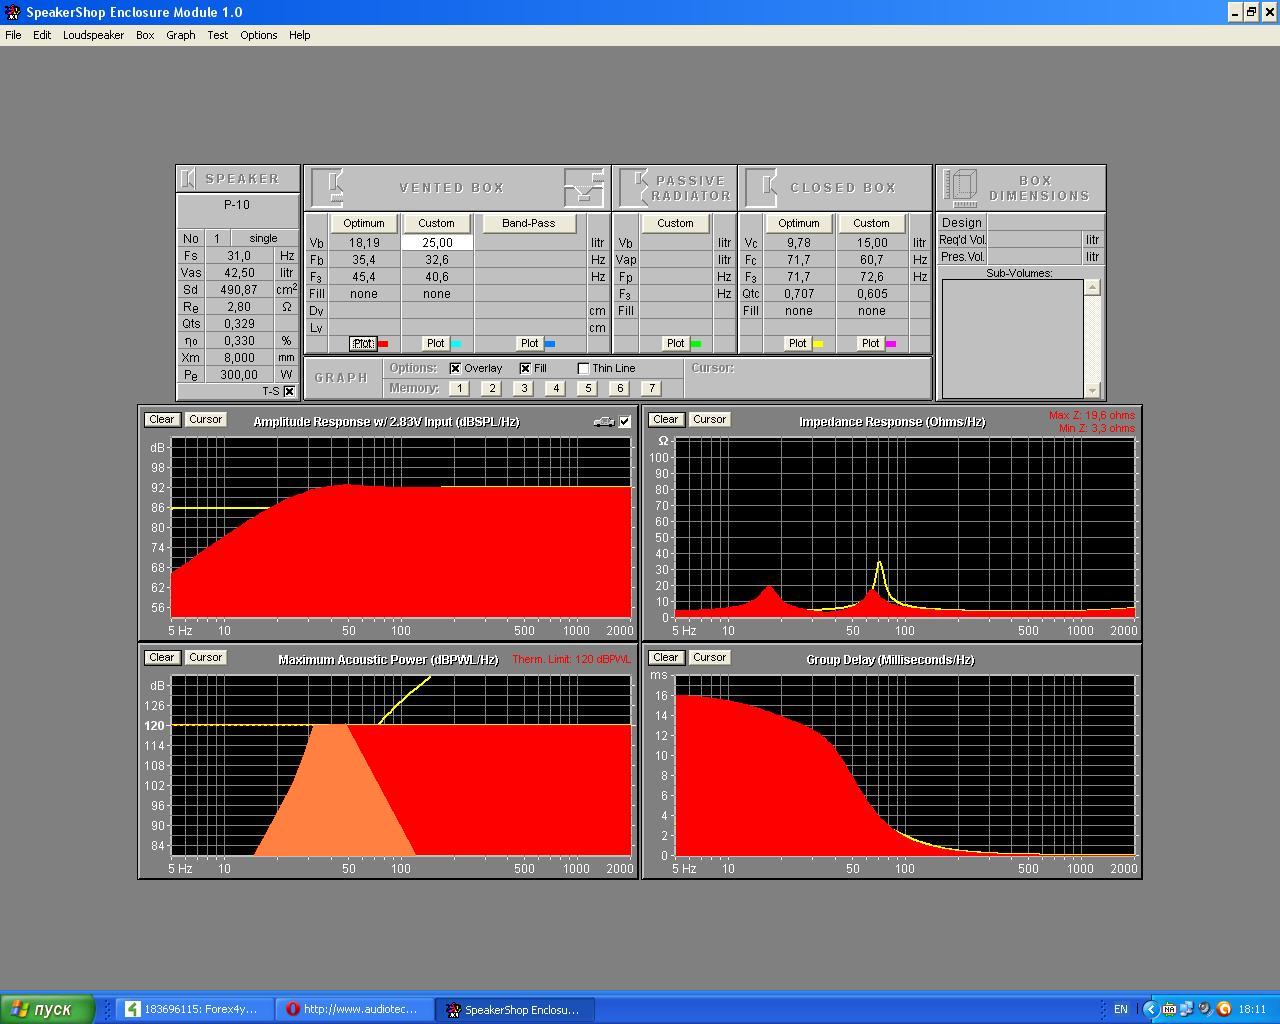Viewport: 1280px width, 1024px height.
Task: Click the Passive Radiator panel icon
Action: pyautogui.click(x=634, y=187)
